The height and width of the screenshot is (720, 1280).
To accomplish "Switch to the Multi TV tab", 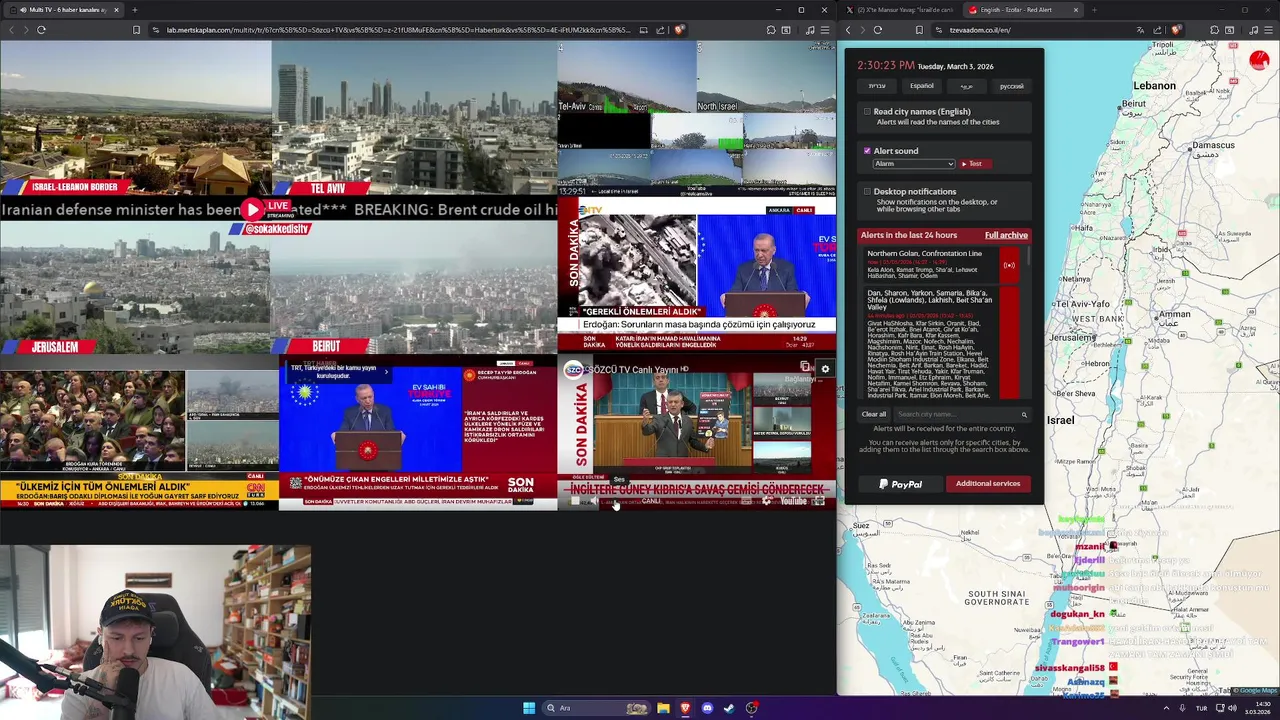I will click(62, 10).
